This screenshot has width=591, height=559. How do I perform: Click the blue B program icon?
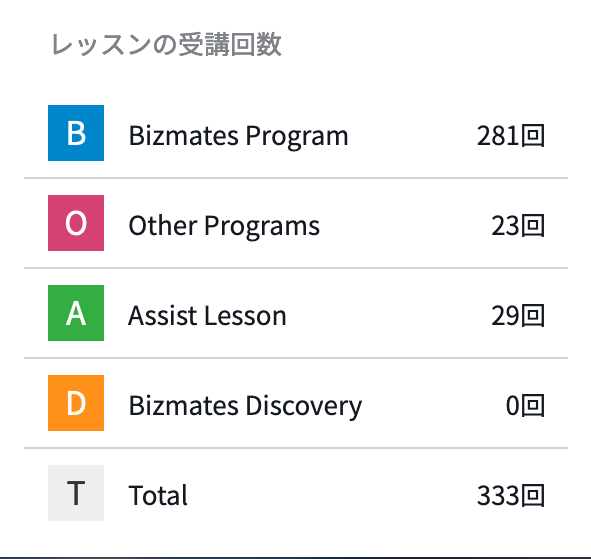pyautogui.click(x=76, y=133)
